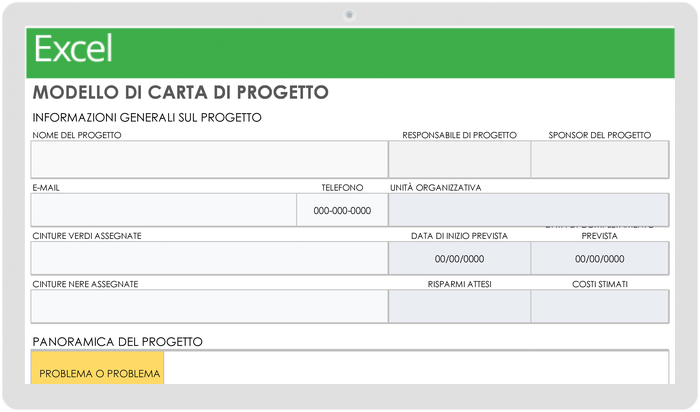Click the Sponsor del Progetto field
This screenshot has width=700, height=412.
(599, 159)
